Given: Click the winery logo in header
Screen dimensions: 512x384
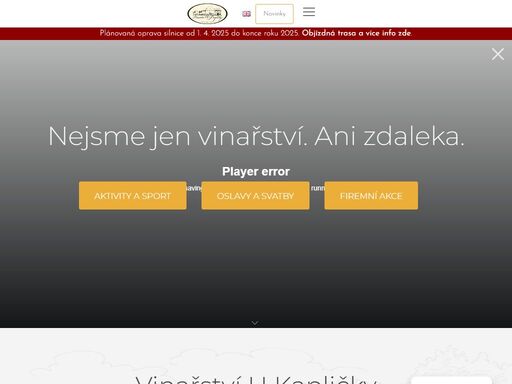Looking at the screenshot, I should point(207,14).
